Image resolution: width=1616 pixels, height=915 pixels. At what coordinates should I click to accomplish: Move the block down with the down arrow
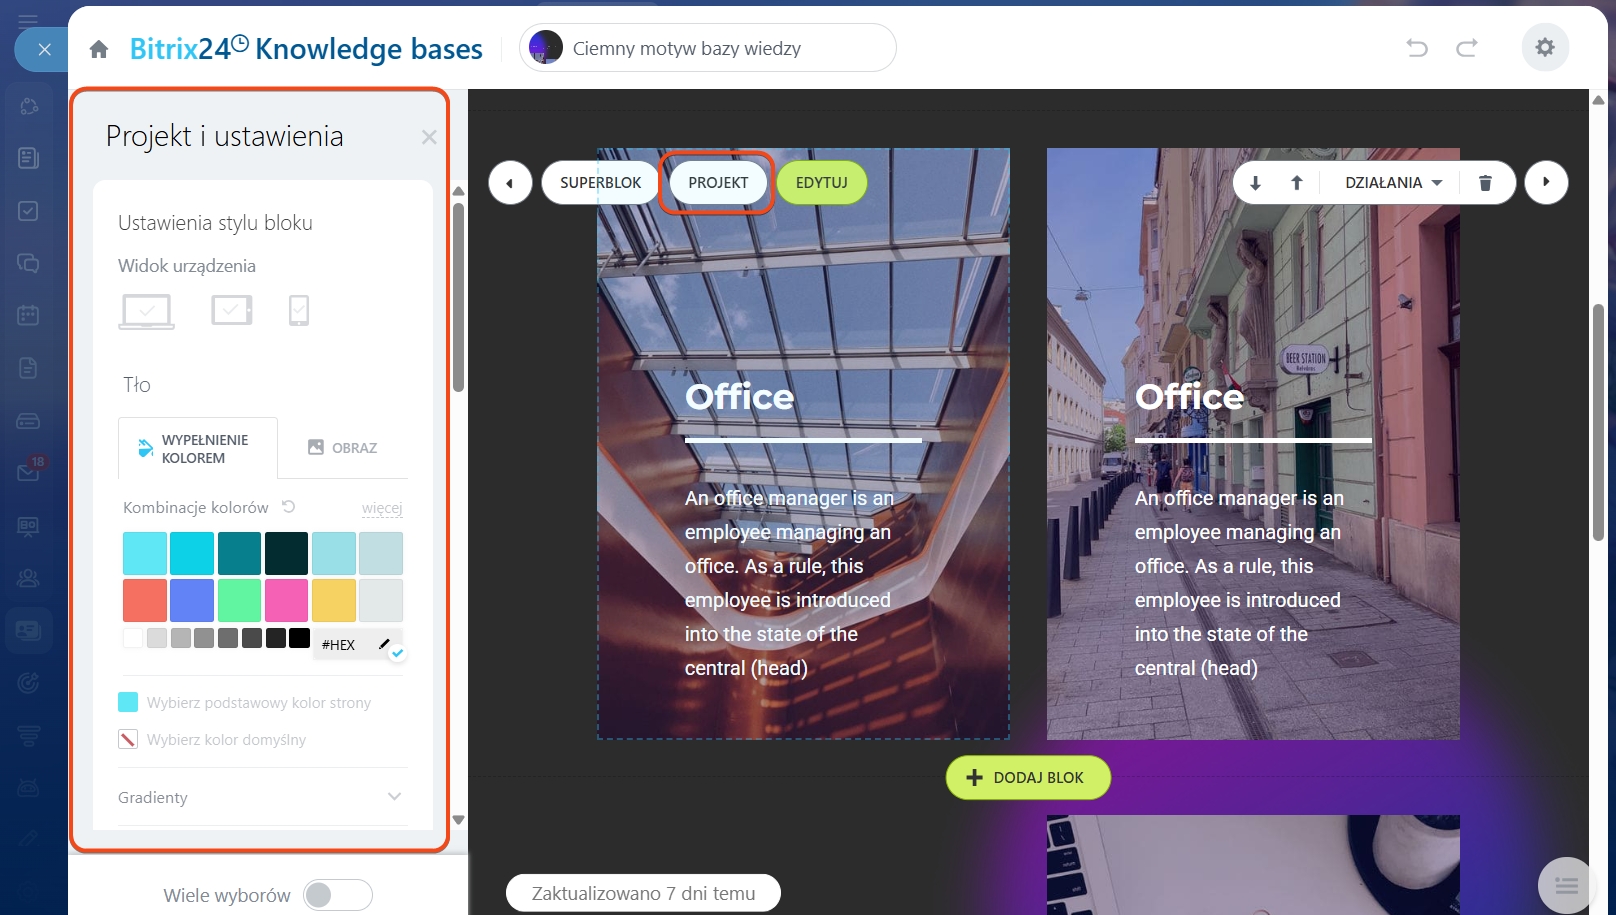click(x=1256, y=183)
